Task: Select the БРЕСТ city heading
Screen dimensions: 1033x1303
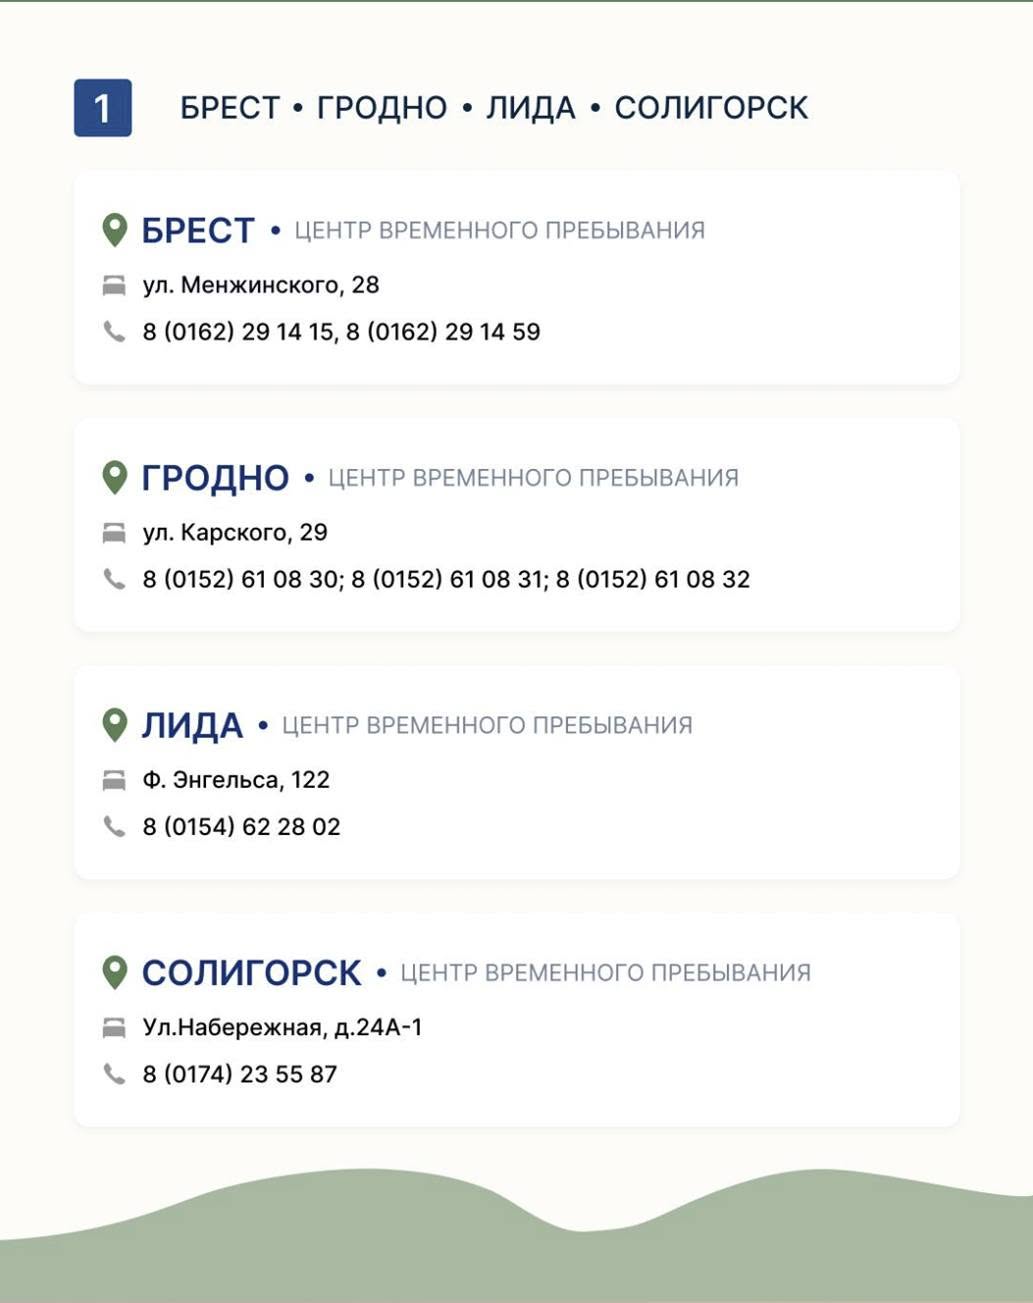Action: tap(198, 231)
